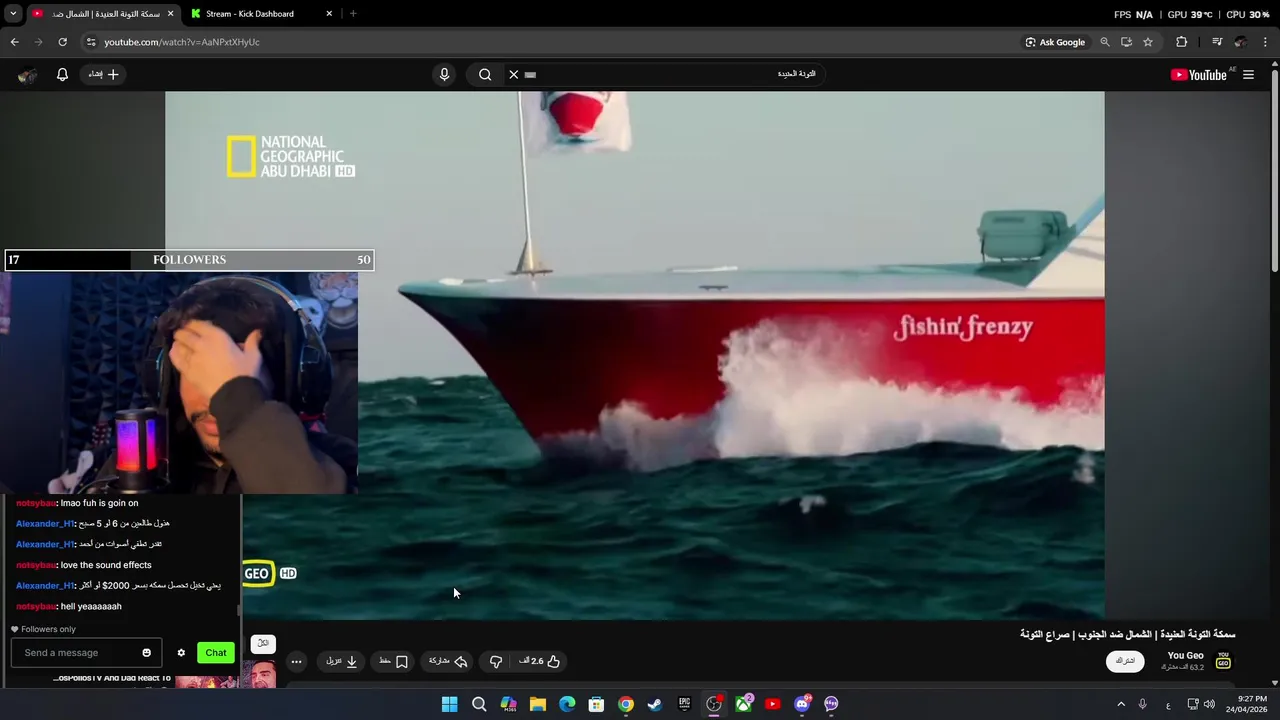Bookmark this page with the star
Screen dimensions: 1280x720
1148,42
